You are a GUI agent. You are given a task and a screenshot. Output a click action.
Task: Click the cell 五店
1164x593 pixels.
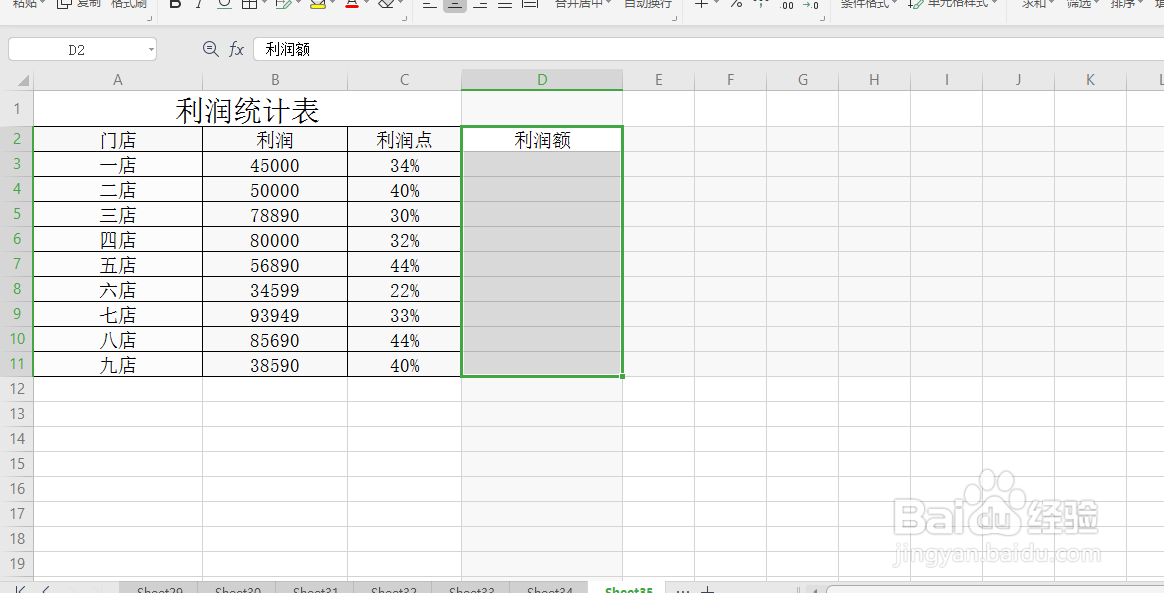point(117,265)
